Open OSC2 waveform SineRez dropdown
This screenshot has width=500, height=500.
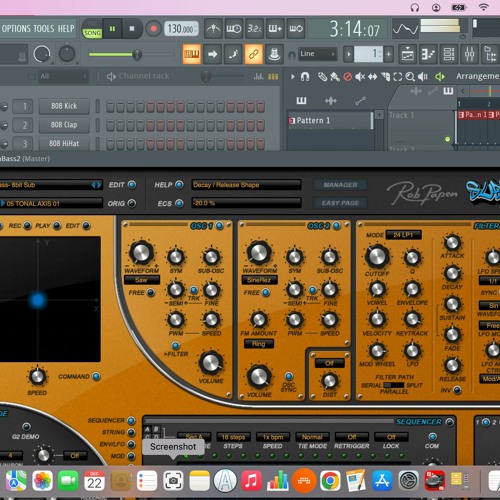pos(259,280)
